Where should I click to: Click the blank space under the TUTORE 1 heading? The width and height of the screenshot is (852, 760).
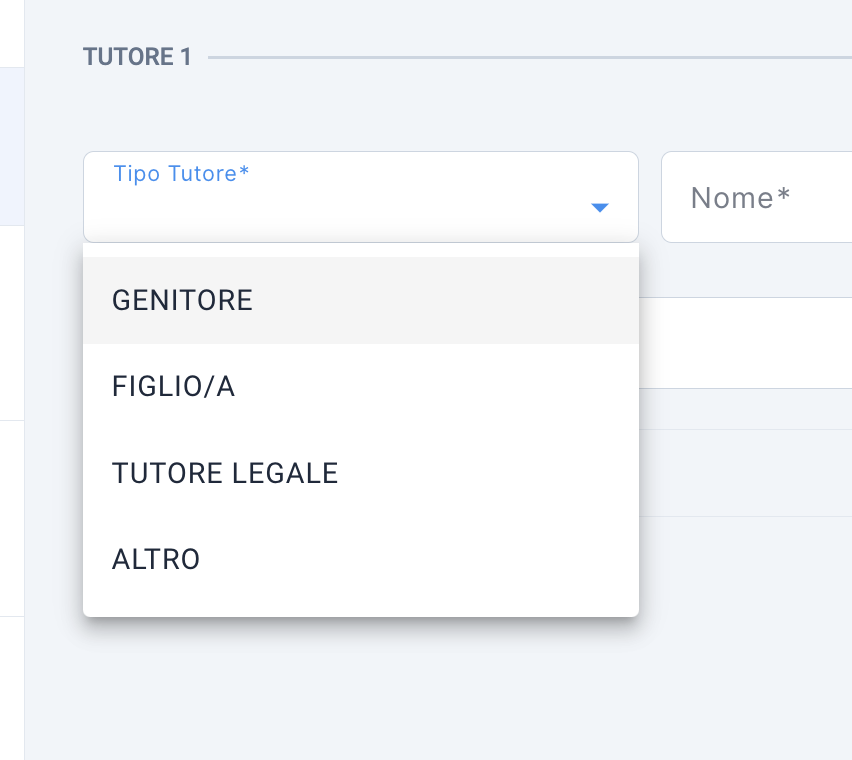tap(360, 110)
